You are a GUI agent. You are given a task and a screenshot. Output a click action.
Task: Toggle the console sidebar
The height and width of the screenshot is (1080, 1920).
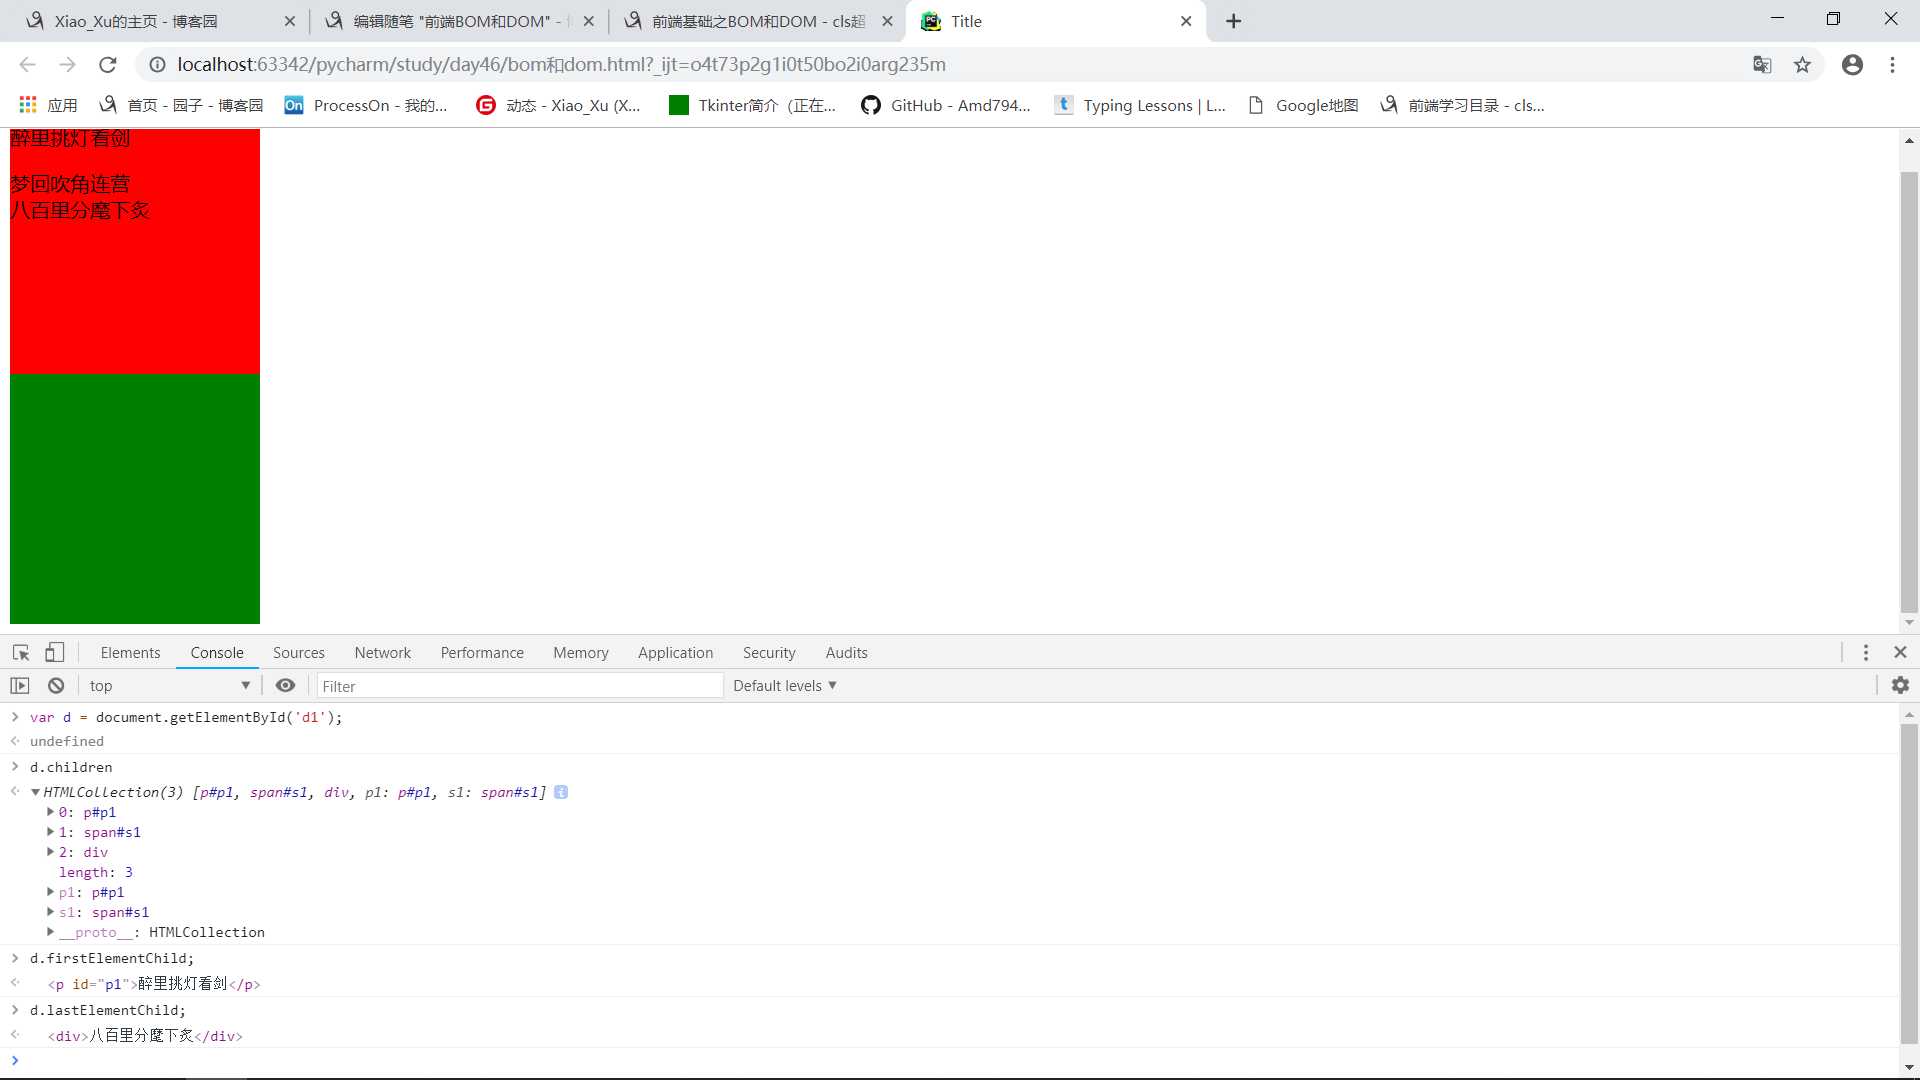tap(20, 686)
